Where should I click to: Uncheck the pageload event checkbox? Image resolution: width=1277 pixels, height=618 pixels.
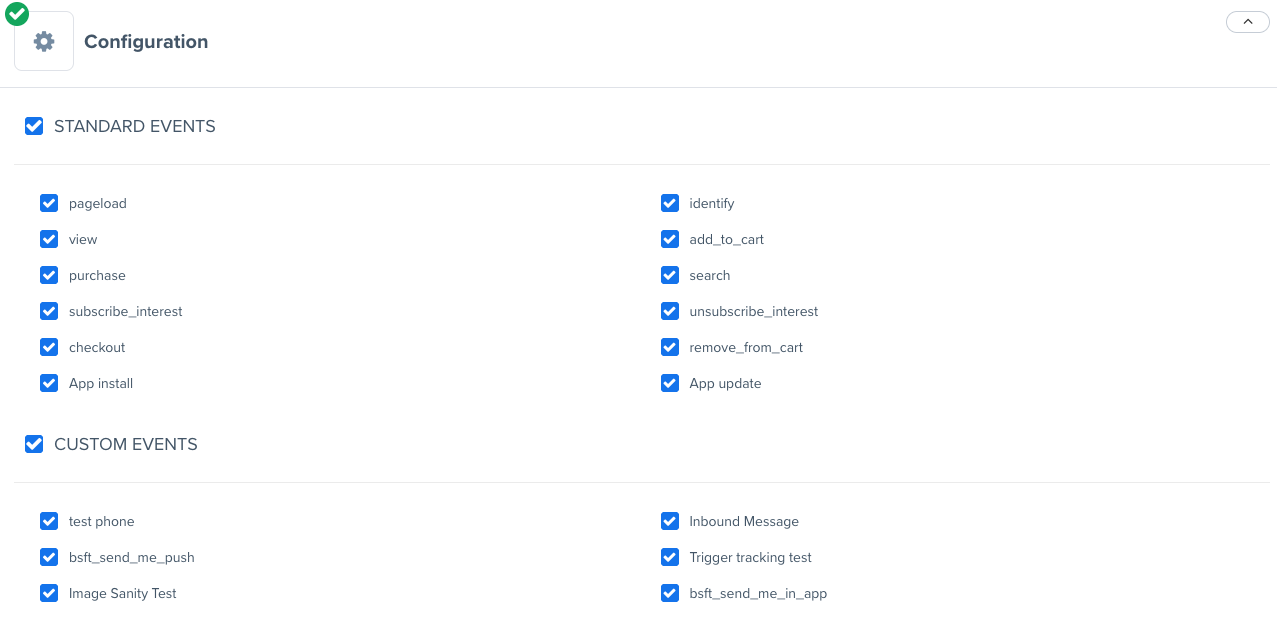pos(49,203)
